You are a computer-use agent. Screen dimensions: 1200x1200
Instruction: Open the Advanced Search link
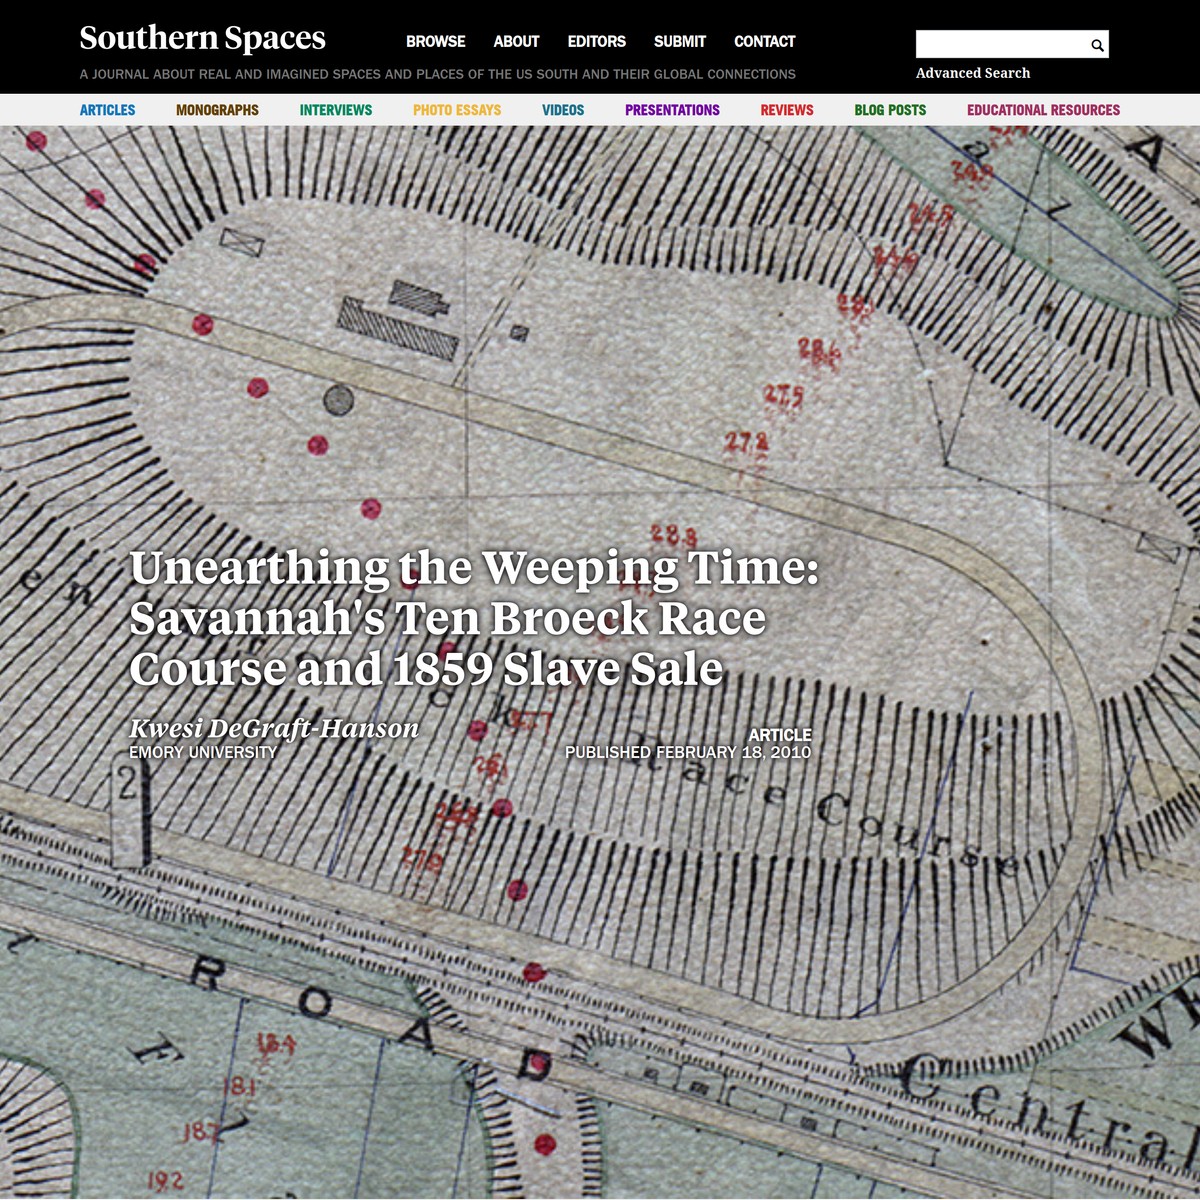[972, 73]
